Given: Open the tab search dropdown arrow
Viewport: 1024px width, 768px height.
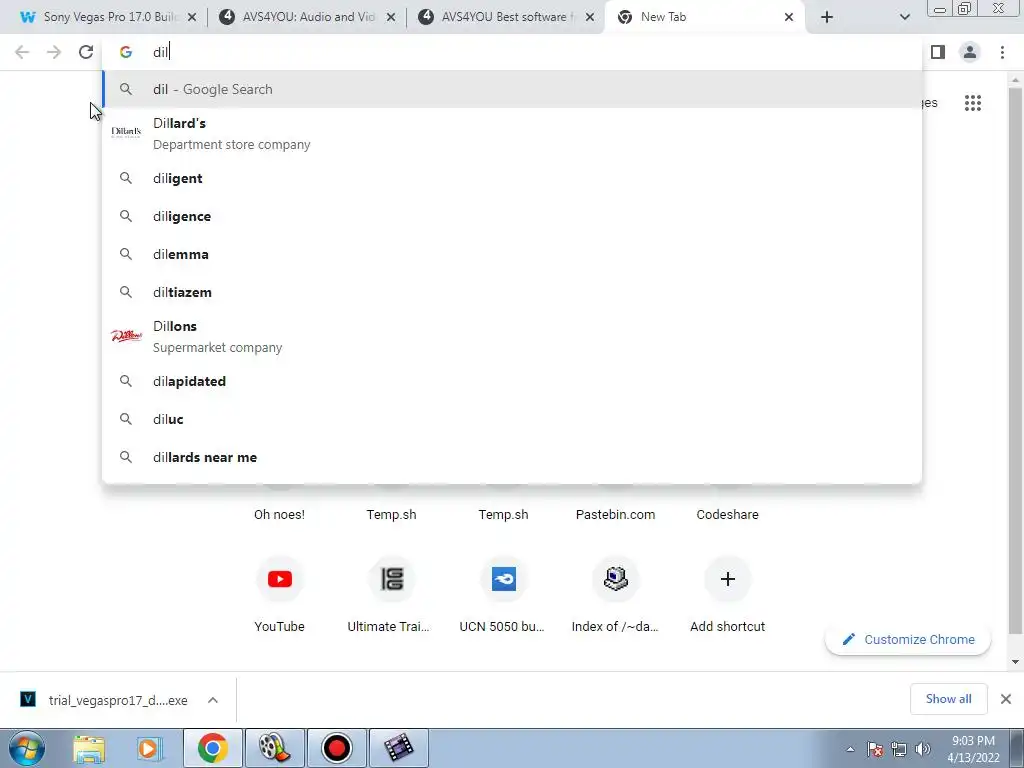Looking at the screenshot, I should click(904, 18).
